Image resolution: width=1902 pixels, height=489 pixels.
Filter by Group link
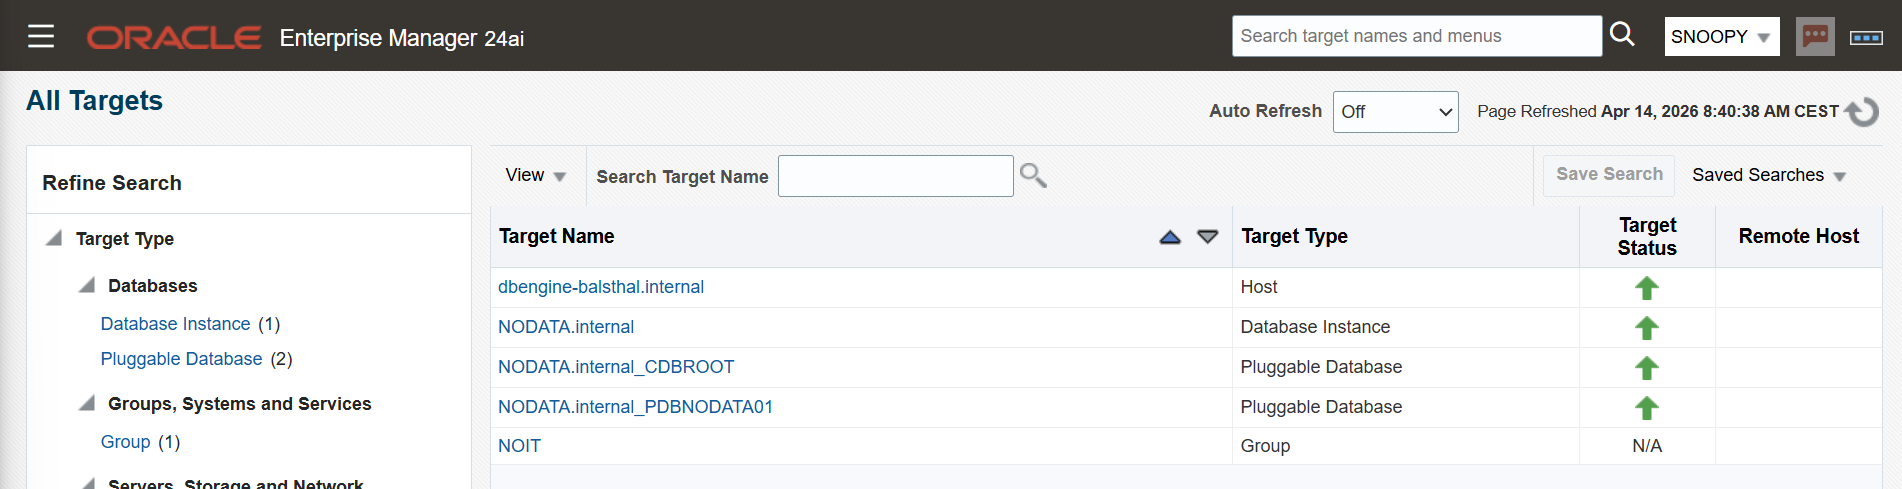[125, 442]
